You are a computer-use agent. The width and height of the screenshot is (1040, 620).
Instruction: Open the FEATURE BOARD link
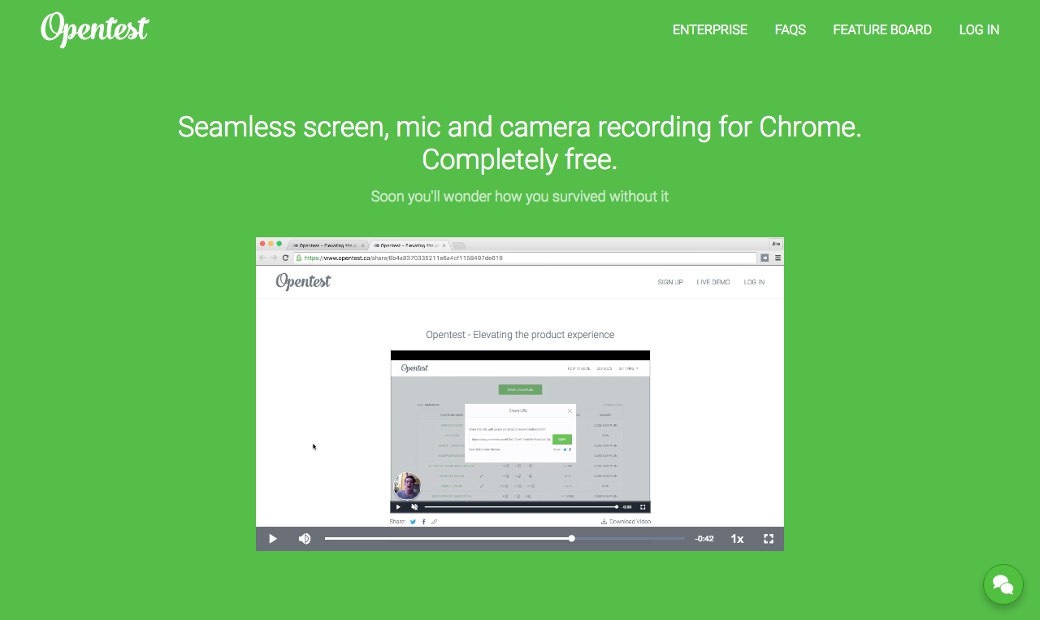click(882, 30)
